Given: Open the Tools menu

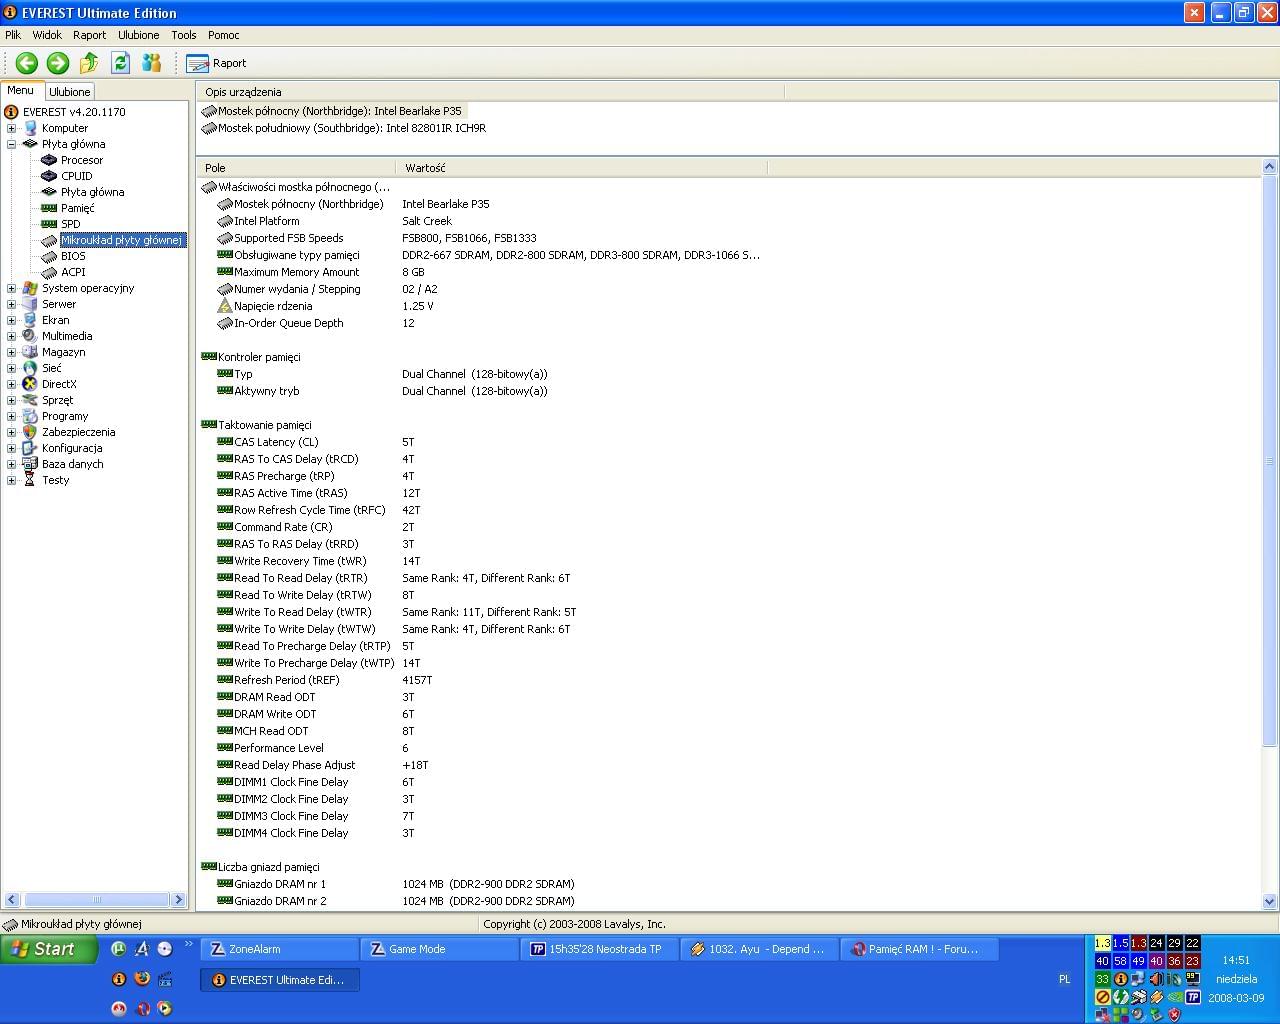Looking at the screenshot, I should 184,35.
